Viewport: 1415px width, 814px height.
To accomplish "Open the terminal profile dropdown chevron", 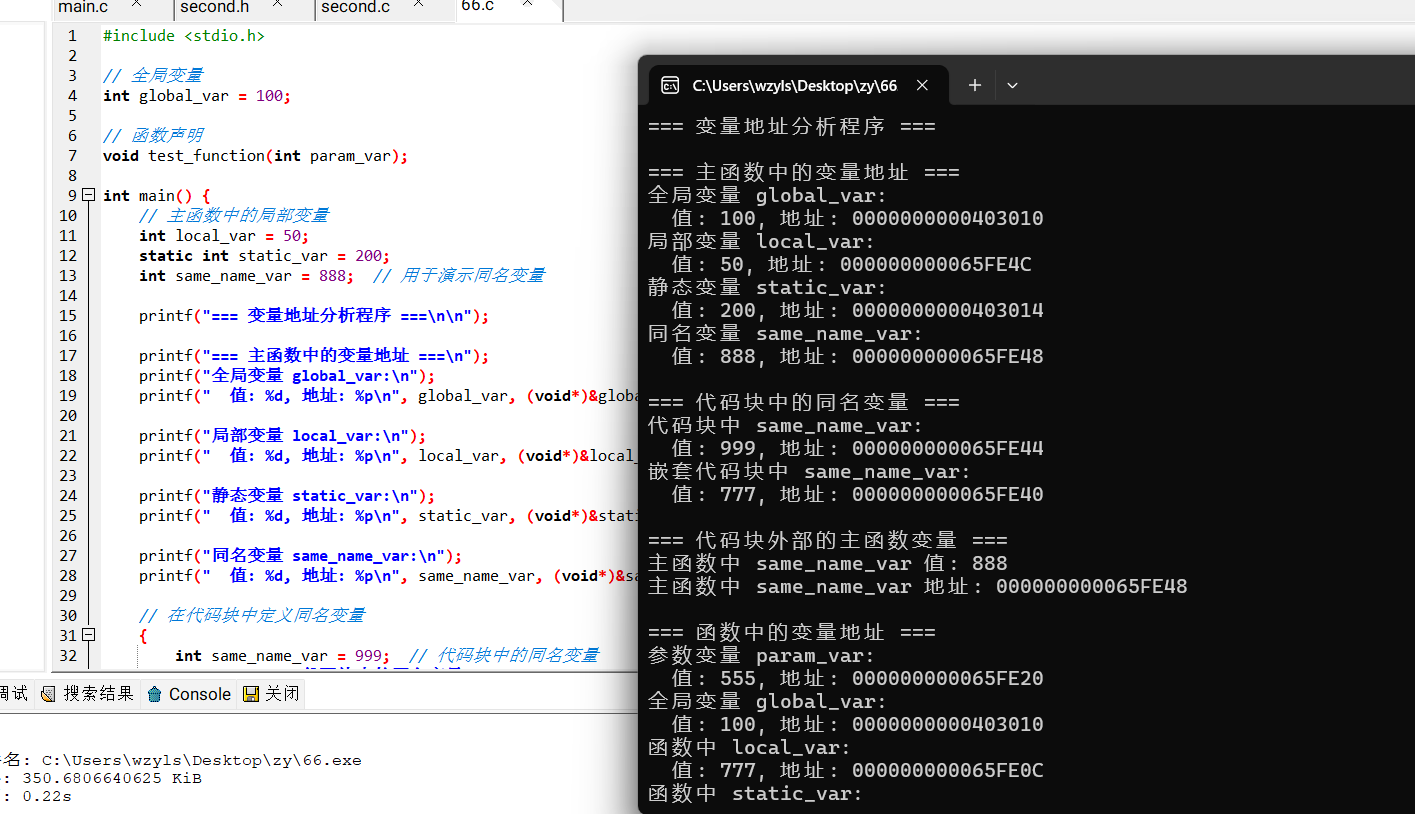I will [x=1012, y=86].
